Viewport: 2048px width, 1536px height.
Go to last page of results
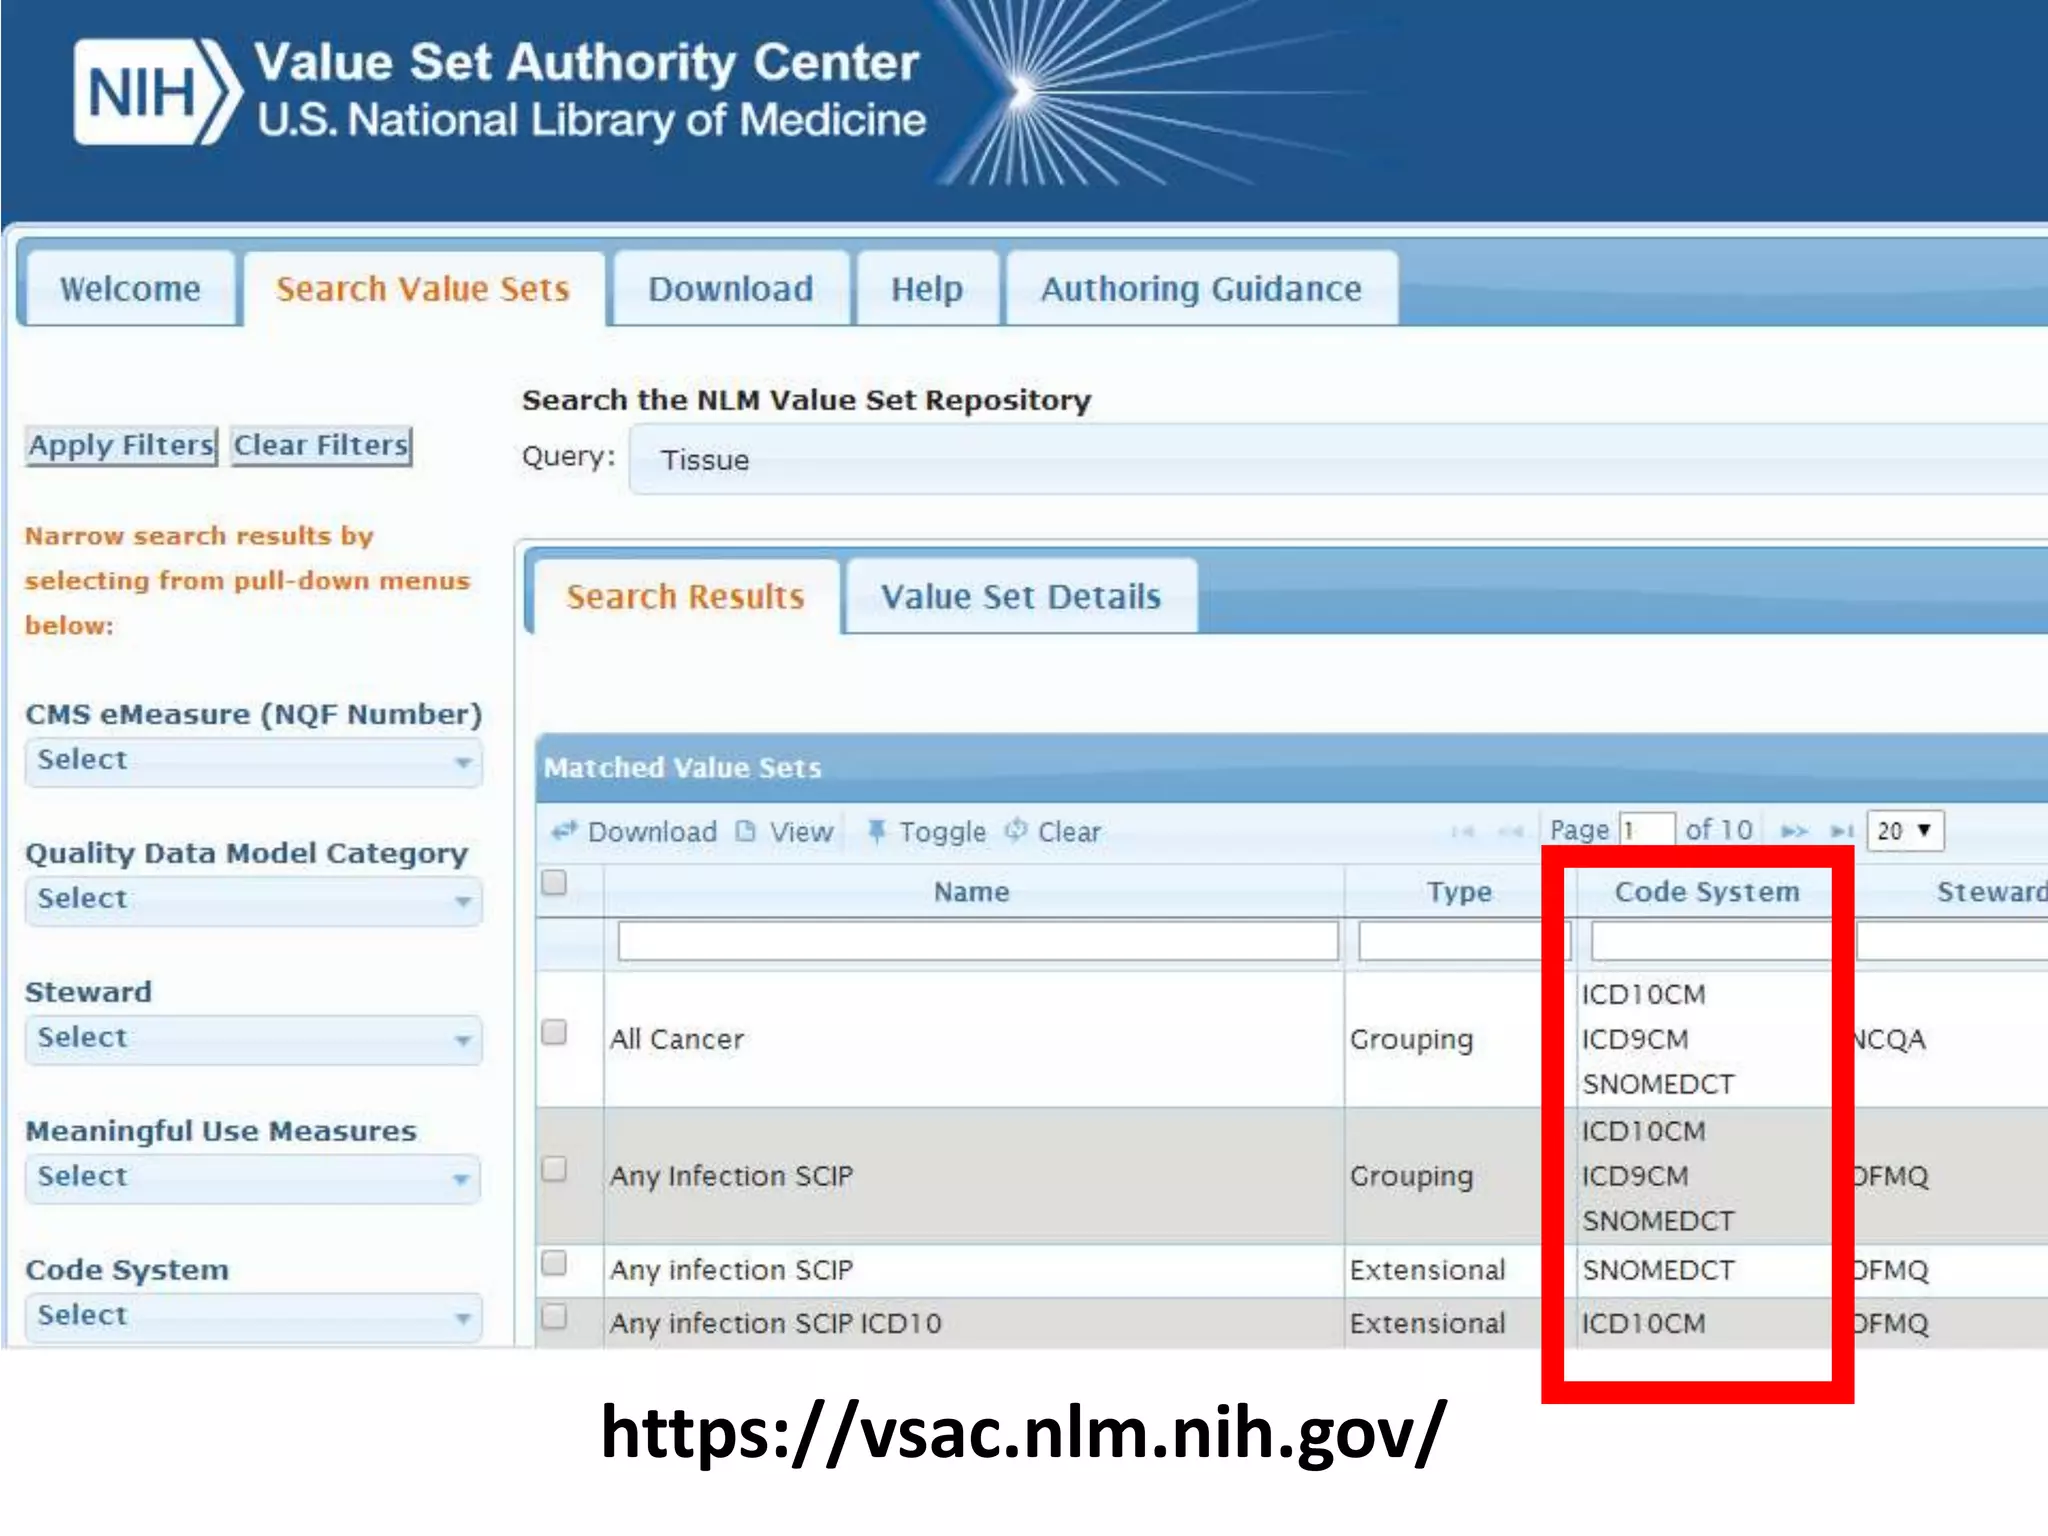tap(1842, 831)
